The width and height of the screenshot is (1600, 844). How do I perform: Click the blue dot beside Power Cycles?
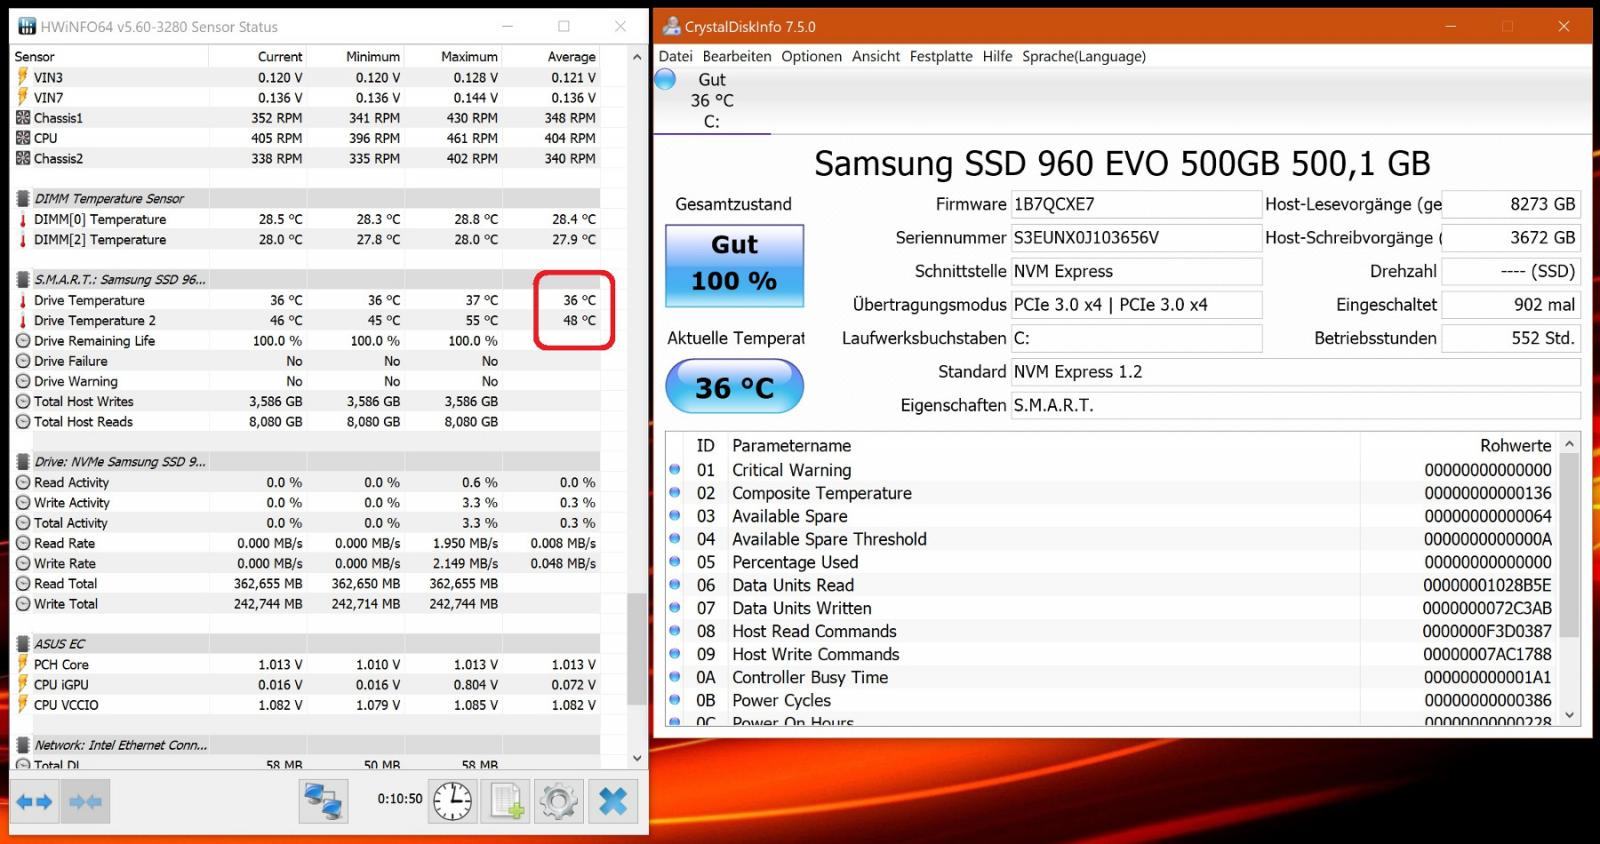click(x=675, y=700)
